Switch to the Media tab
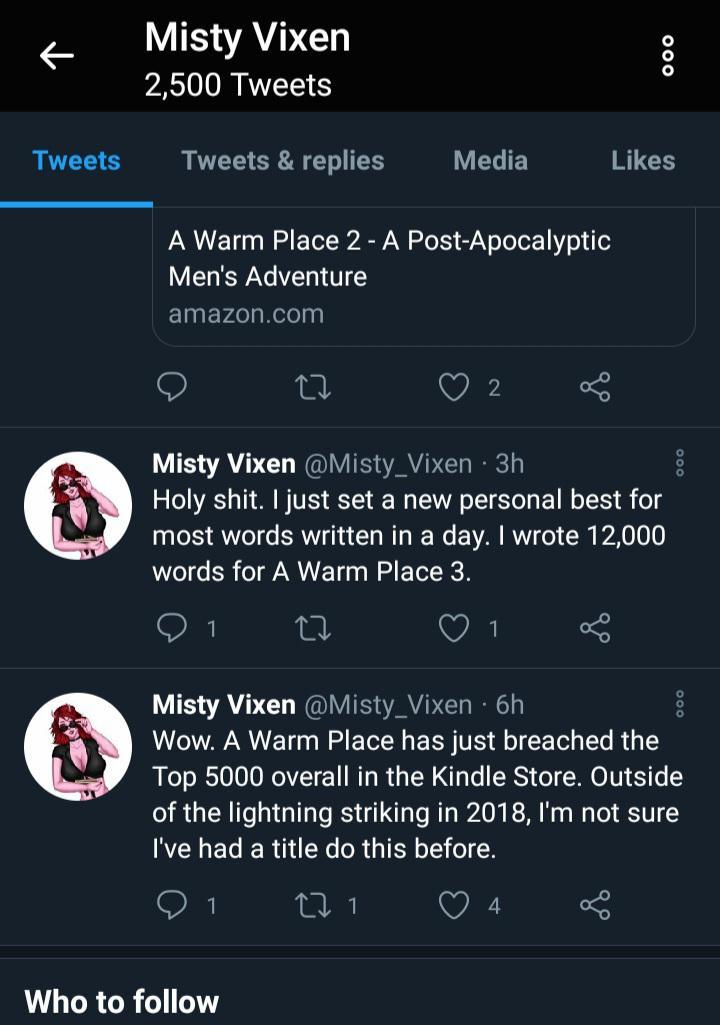The width and height of the screenshot is (720, 1025). tap(490, 160)
